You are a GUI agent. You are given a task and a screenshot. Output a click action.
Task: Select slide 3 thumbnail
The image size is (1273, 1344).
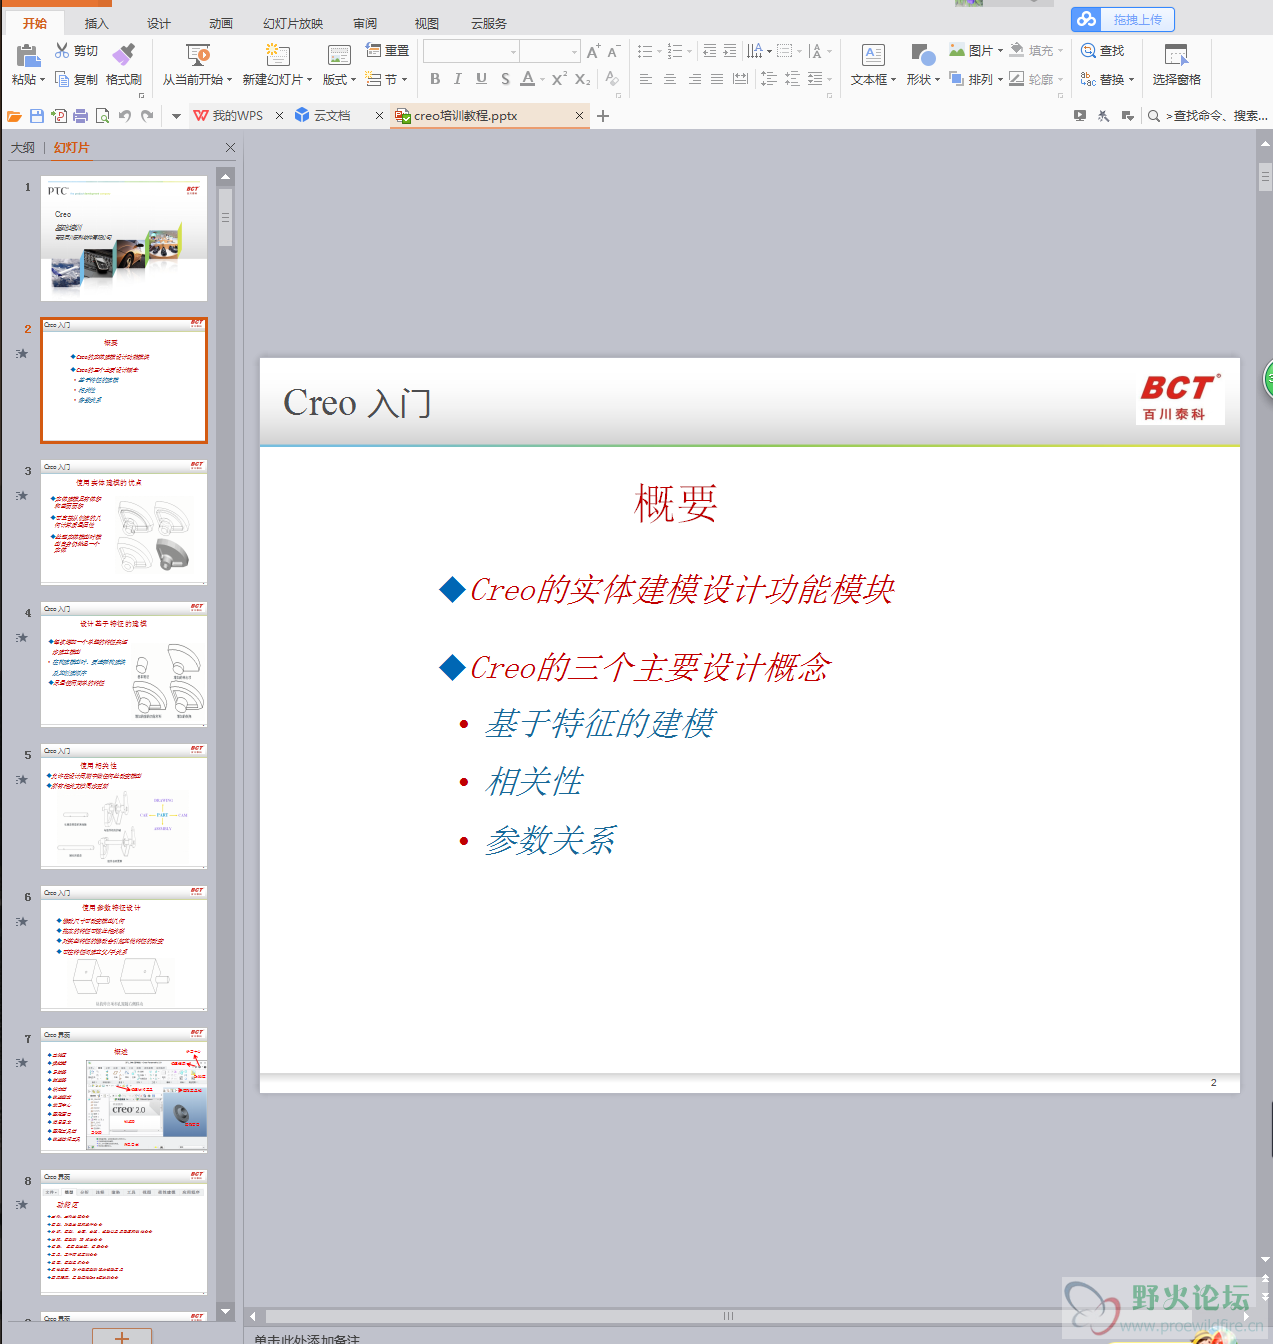124,523
